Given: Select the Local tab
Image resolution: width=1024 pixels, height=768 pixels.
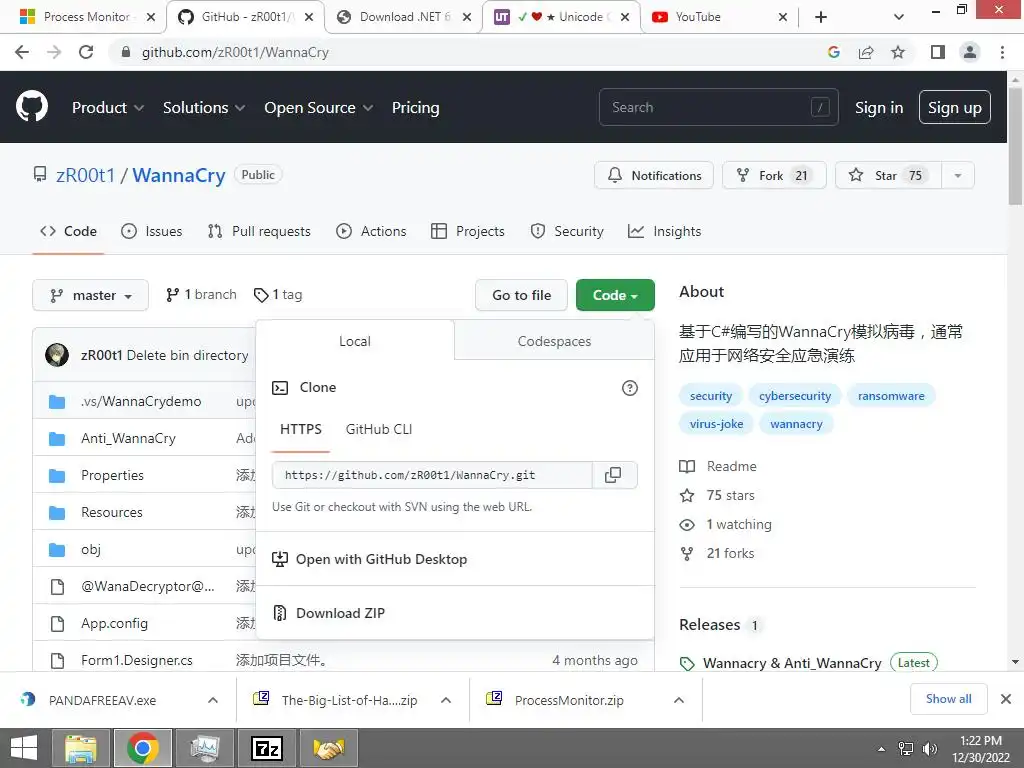Looking at the screenshot, I should (x=355, y=341).
